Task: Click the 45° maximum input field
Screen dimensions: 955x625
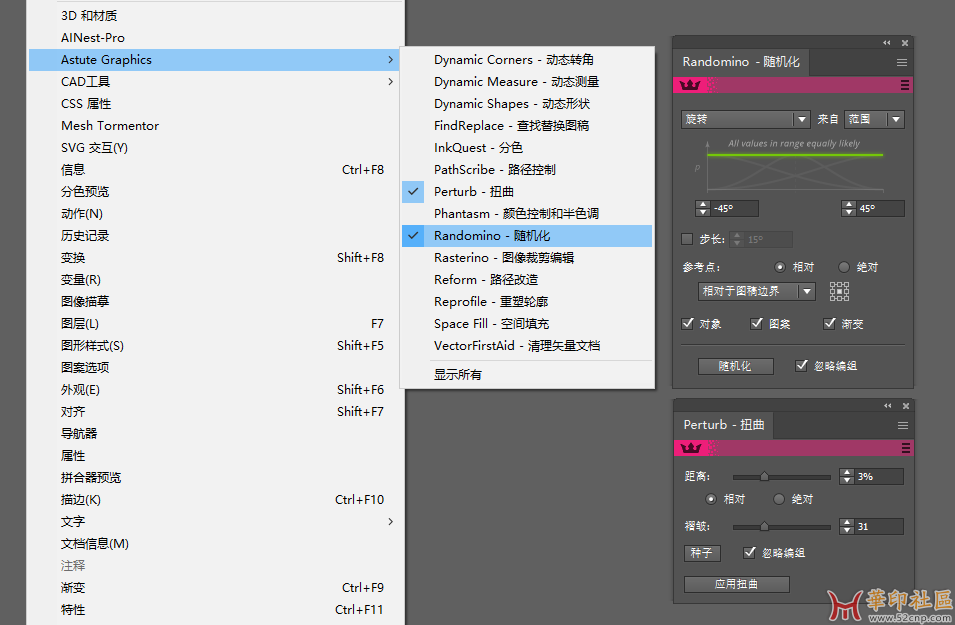Action: [881, 208]
